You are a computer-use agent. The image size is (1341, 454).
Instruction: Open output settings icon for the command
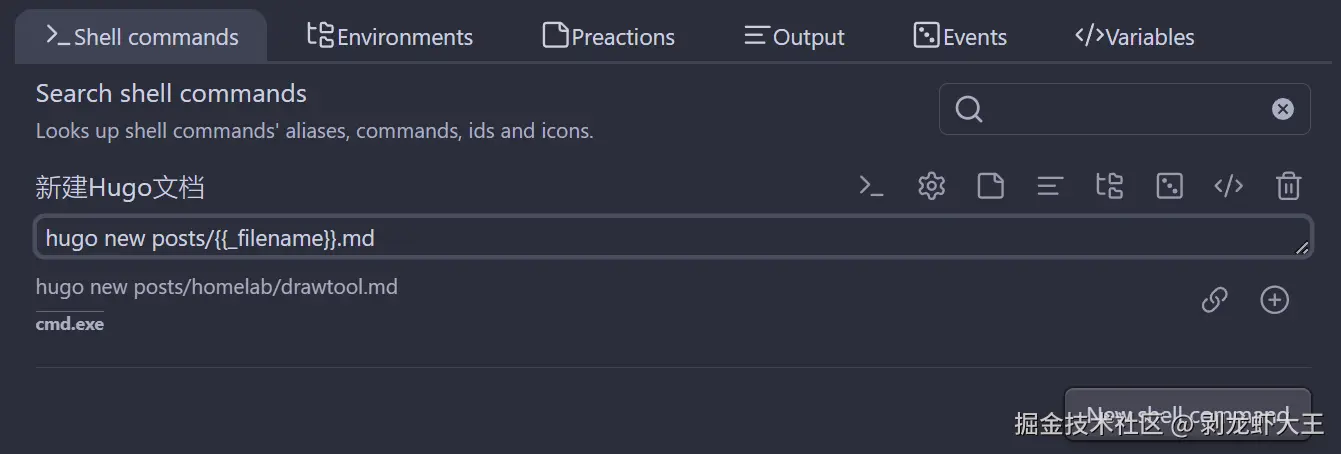1049,186
